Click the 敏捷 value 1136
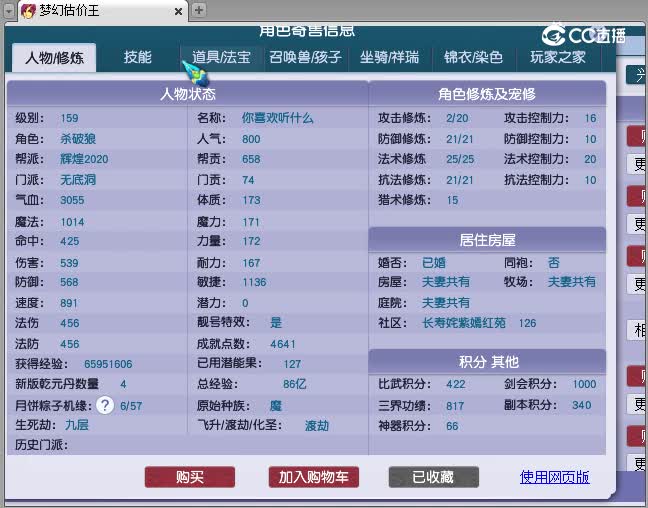The image size is (648, 508). click(254, 282)
